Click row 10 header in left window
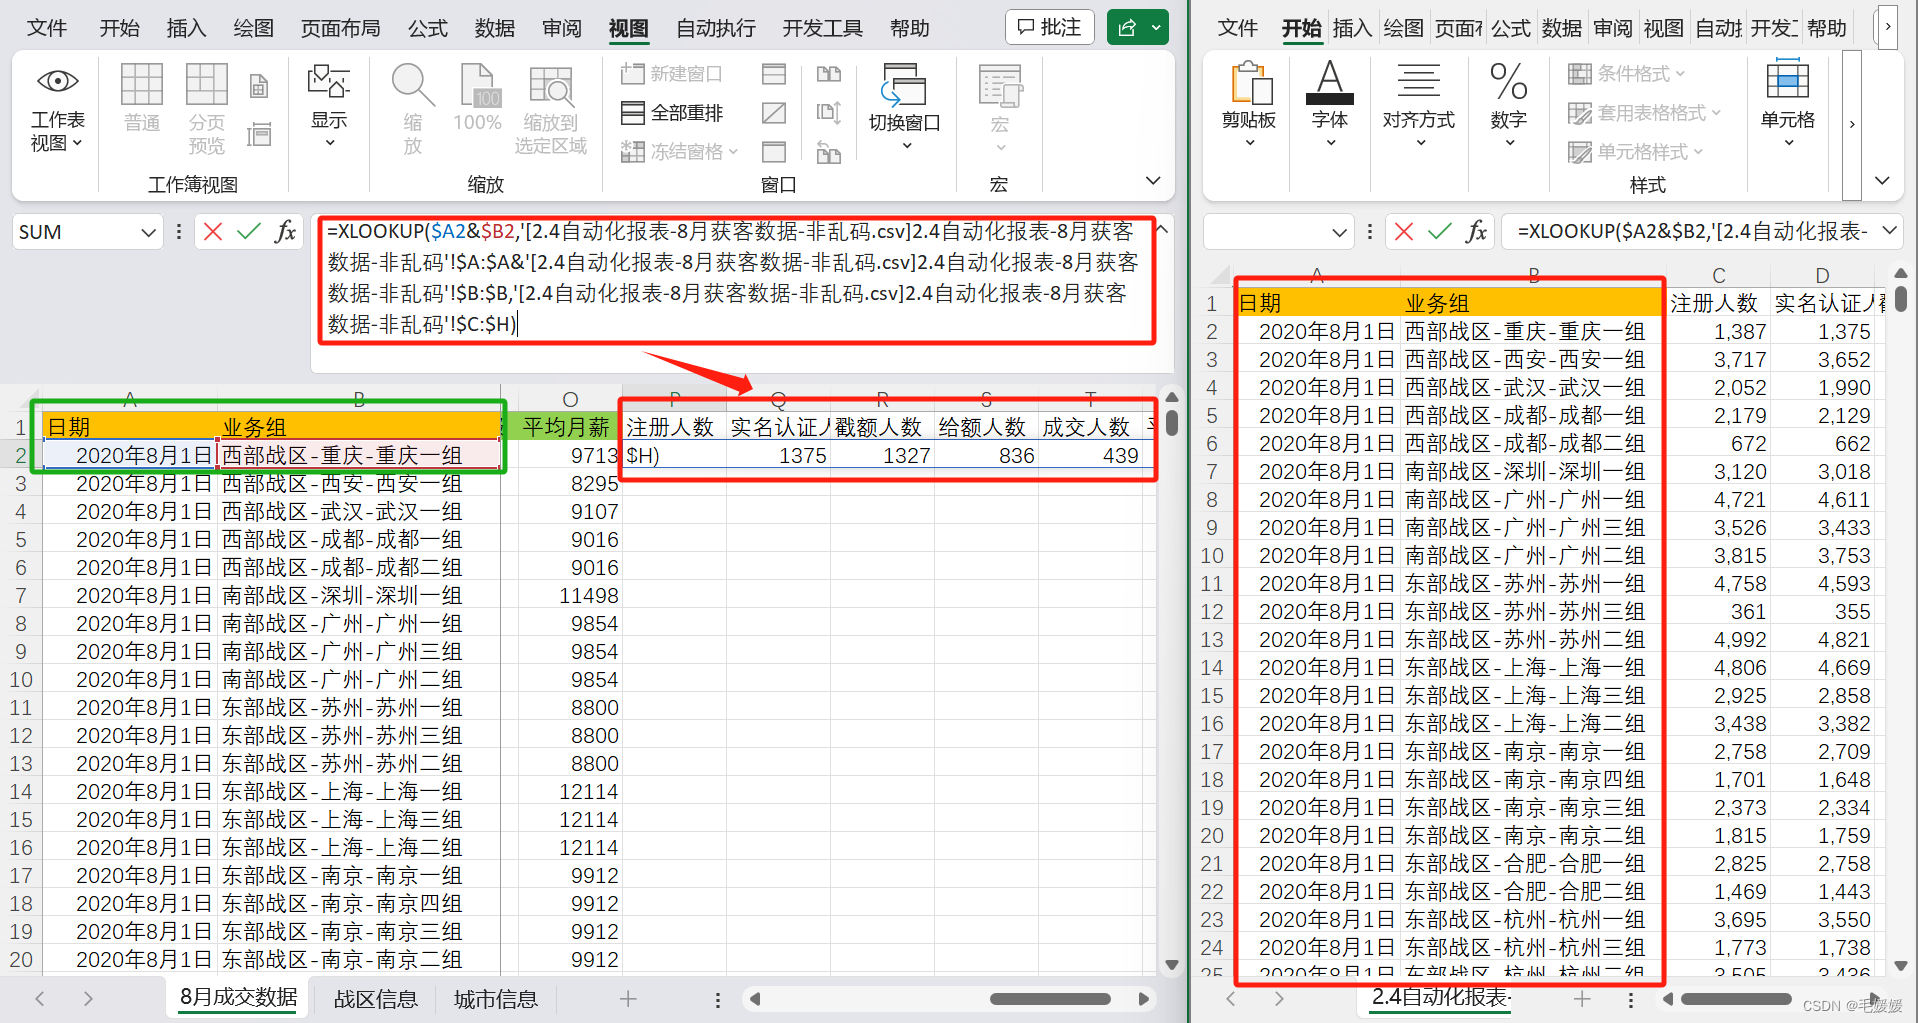Viewport: 1918px width, 1023px height. coord(21,679)
